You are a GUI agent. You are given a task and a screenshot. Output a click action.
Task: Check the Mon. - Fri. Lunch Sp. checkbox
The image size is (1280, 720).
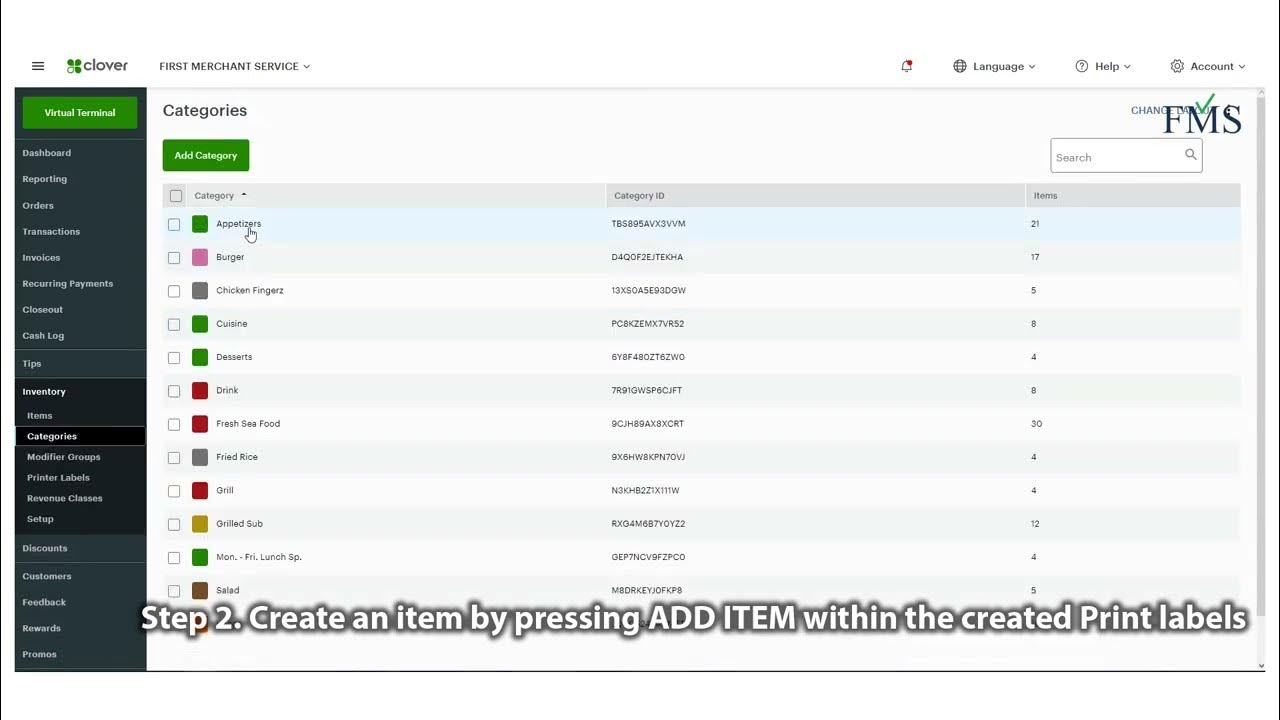[174, 558]
